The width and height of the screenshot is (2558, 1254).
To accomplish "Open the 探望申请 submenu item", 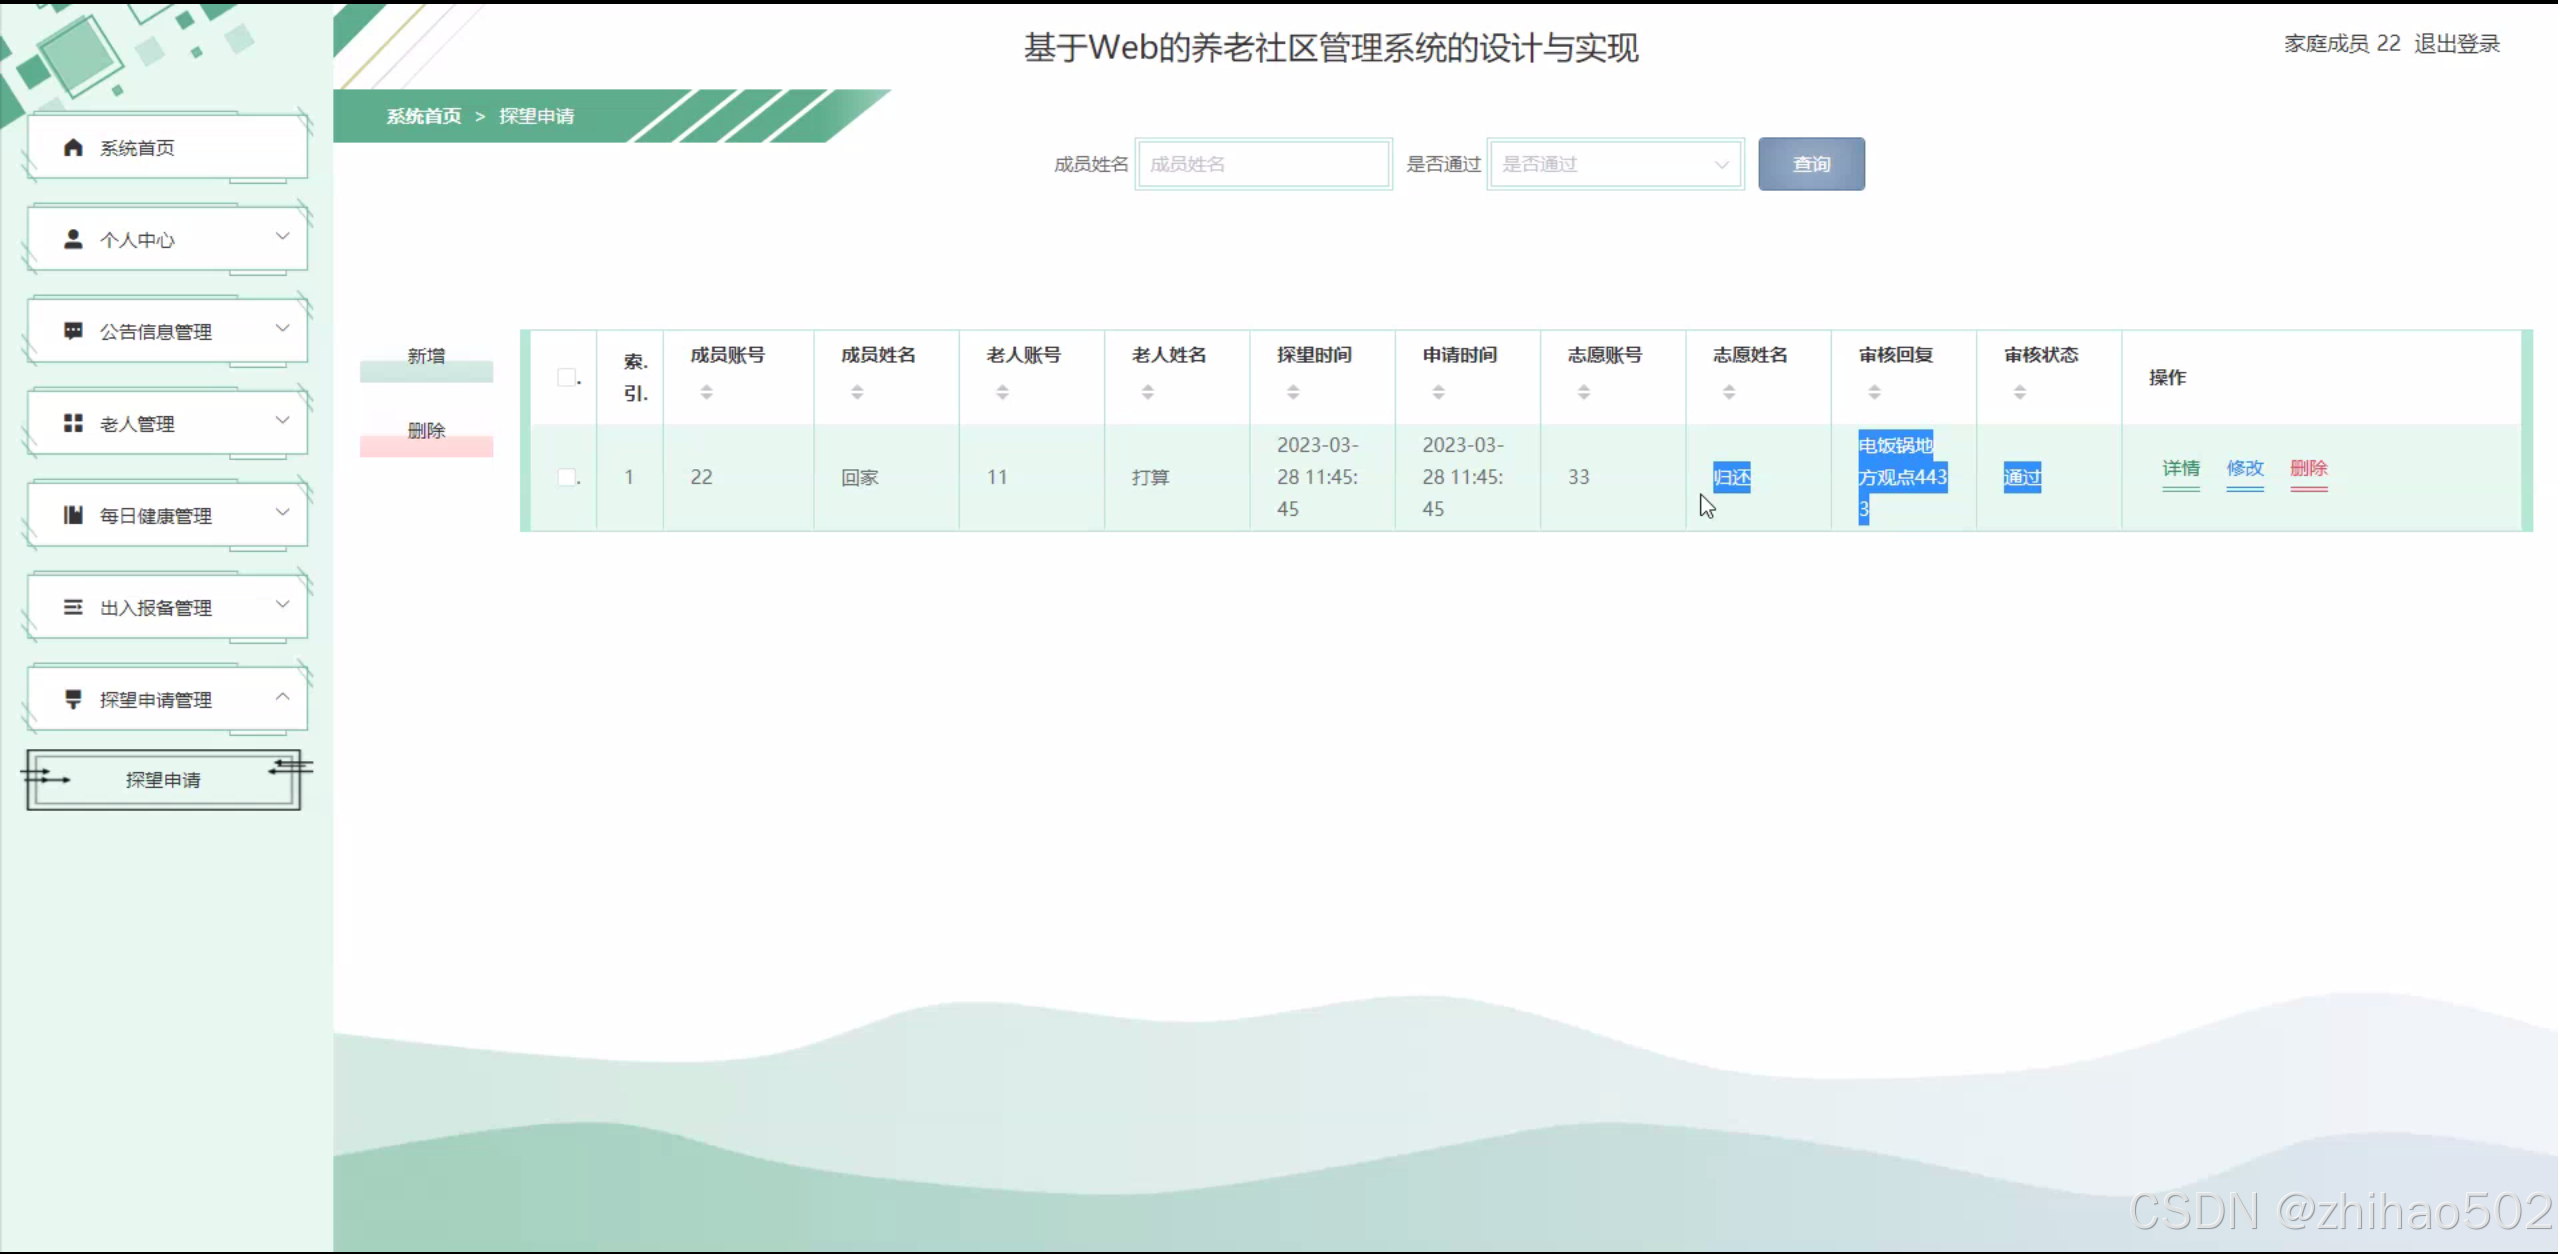I will click(163, 780).
